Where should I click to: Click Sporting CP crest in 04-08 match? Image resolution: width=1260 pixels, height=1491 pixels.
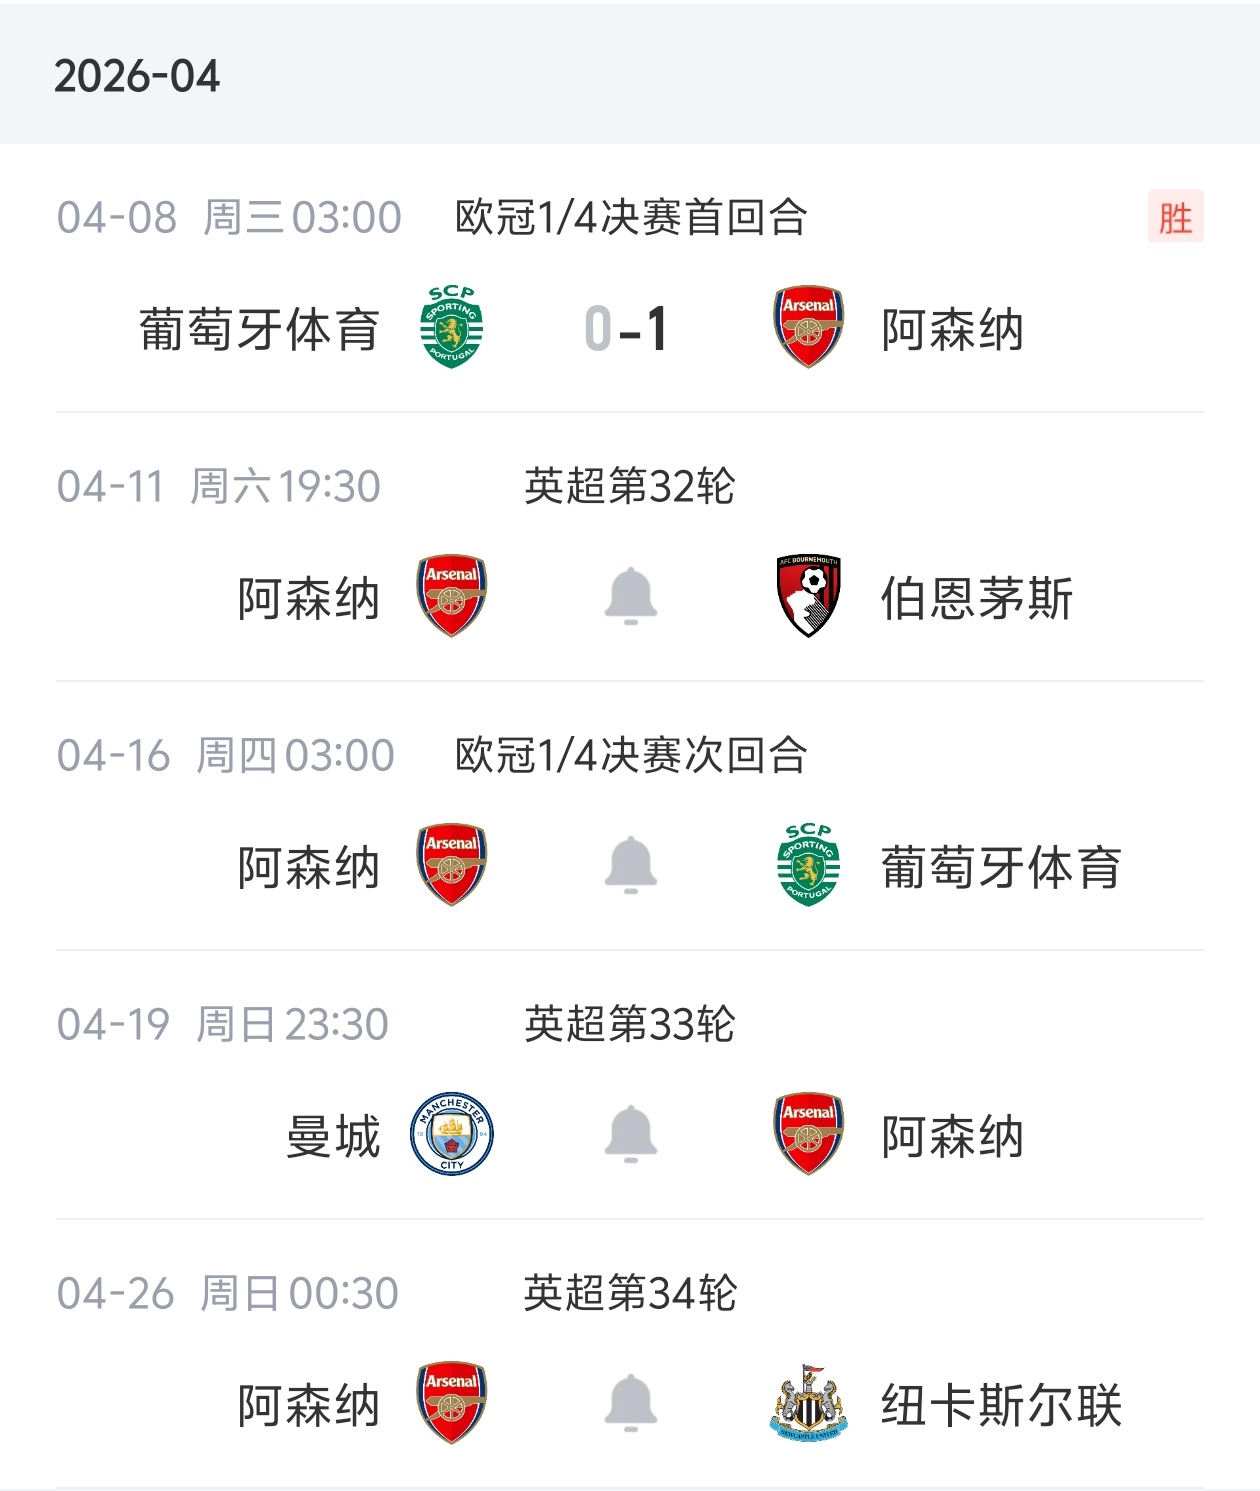[451, 327]
